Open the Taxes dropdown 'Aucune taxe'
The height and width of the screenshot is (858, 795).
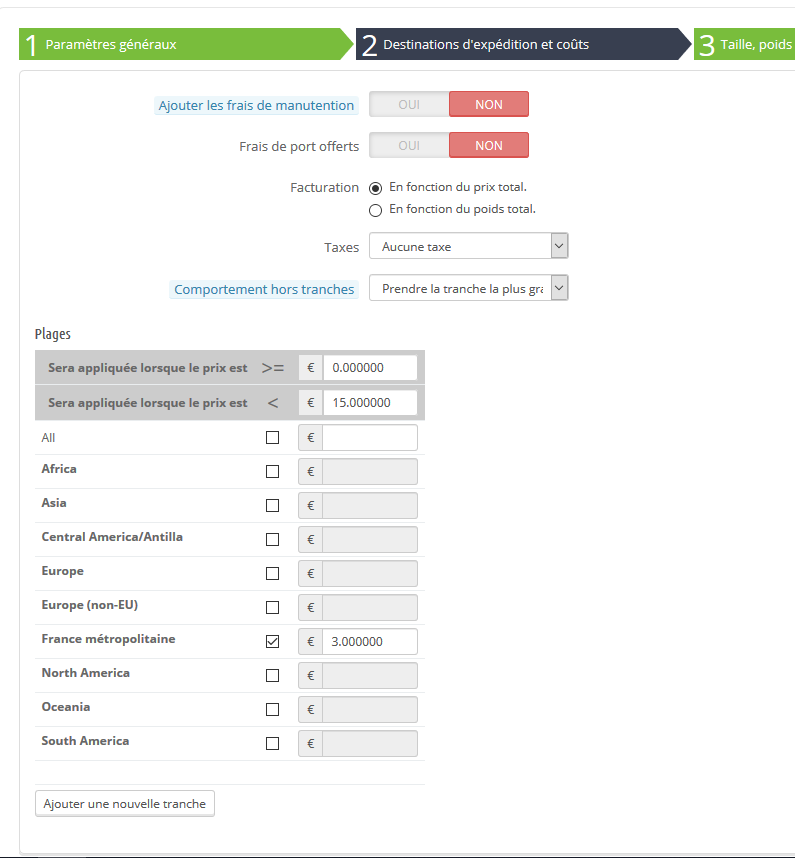click(x=469, y=246)
